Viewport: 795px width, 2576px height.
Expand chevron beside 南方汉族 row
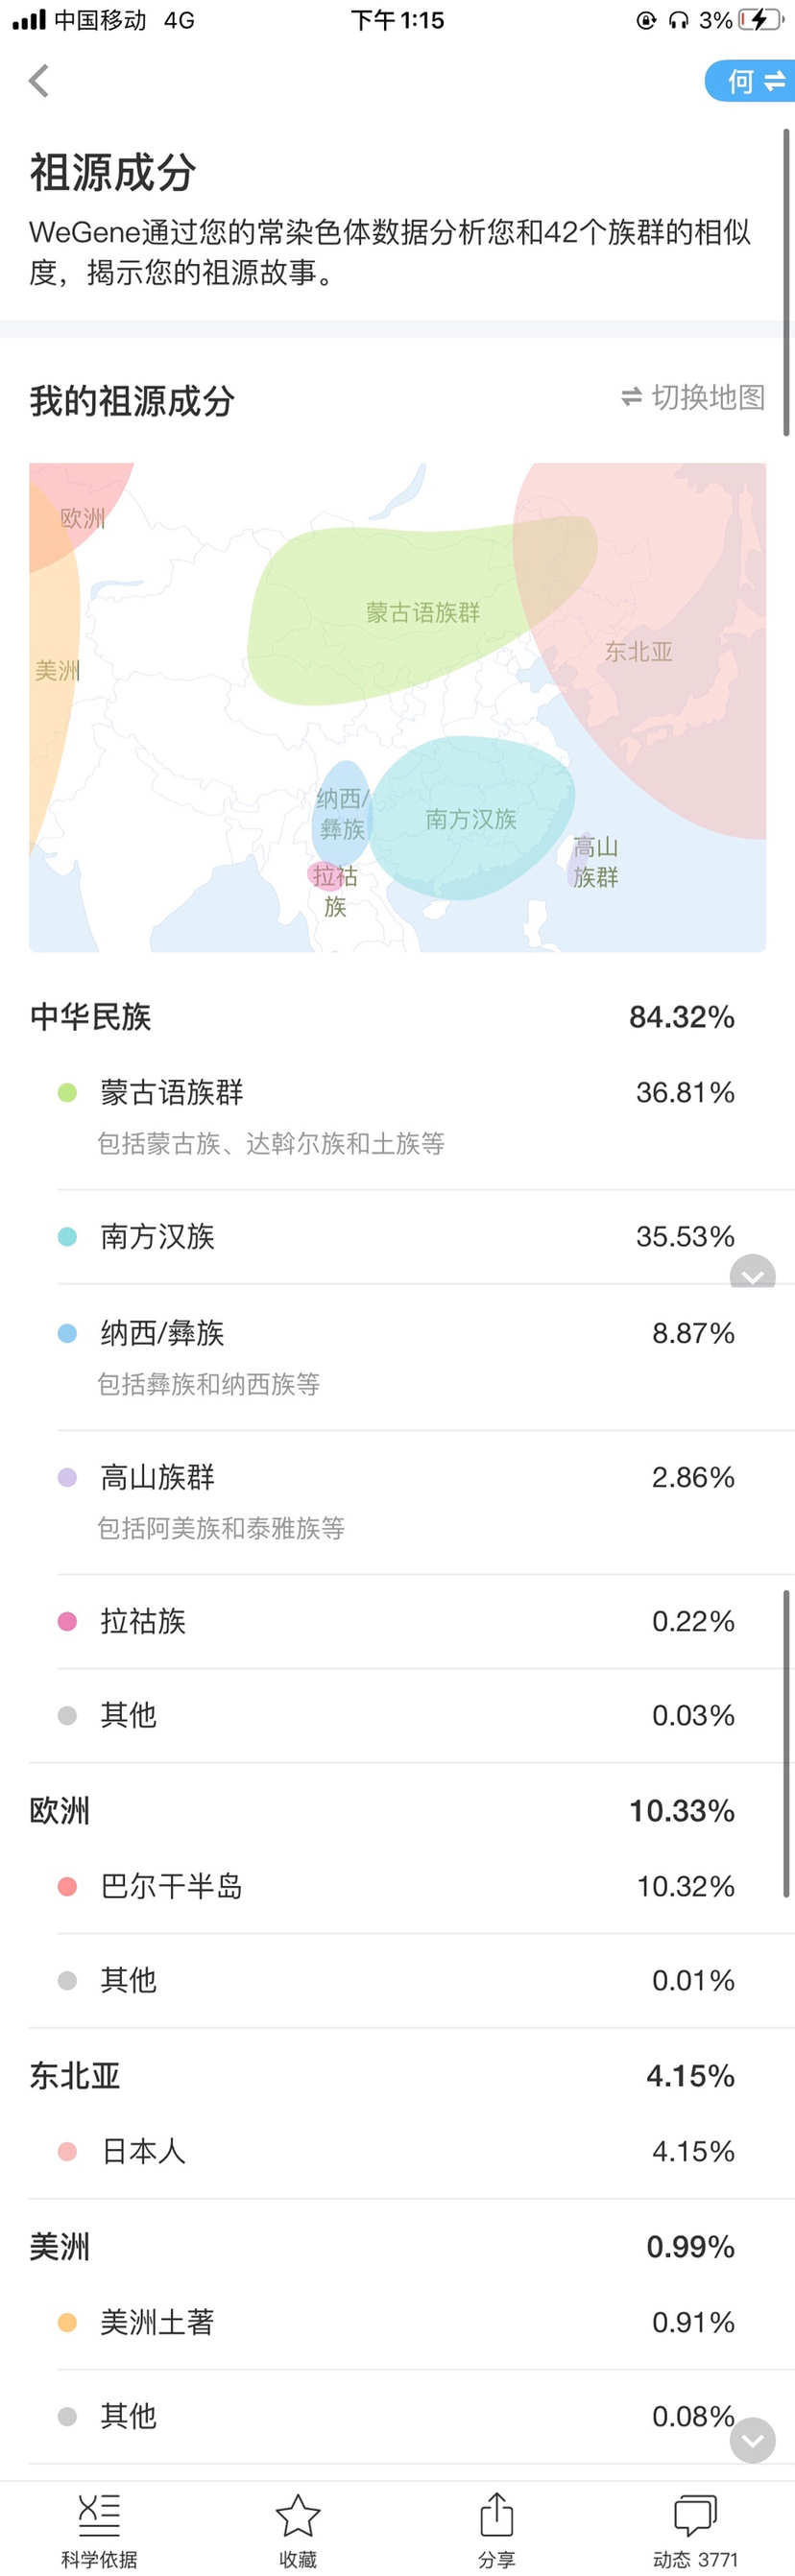(752, 1274)
